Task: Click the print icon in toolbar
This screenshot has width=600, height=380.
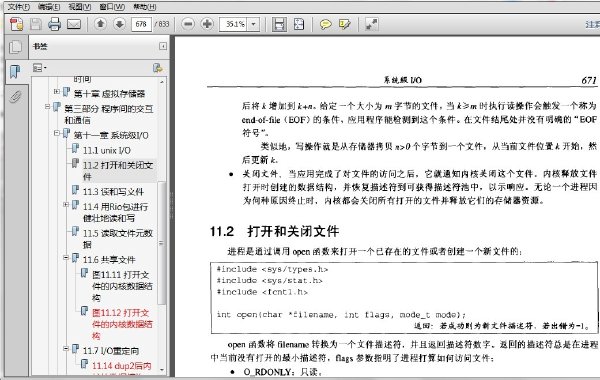Action: [54, 24]
